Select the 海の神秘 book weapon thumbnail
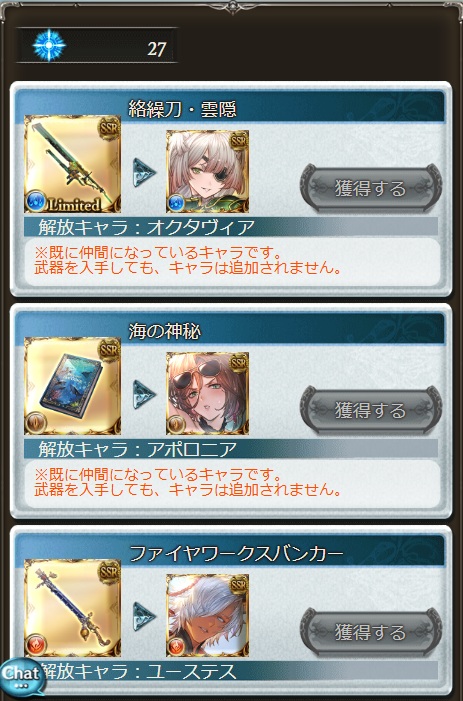 (x=72, y=386)
